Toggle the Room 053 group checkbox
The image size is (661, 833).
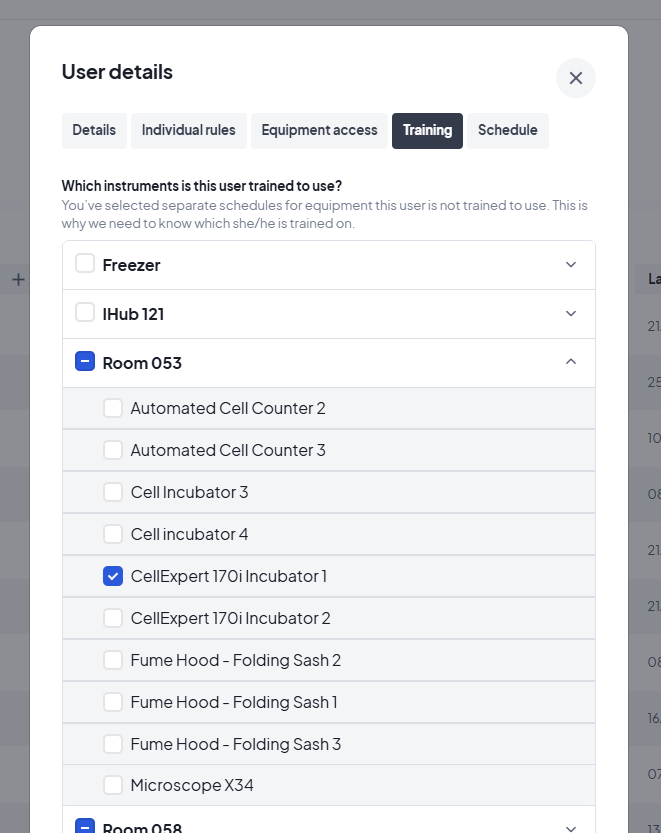85,362
